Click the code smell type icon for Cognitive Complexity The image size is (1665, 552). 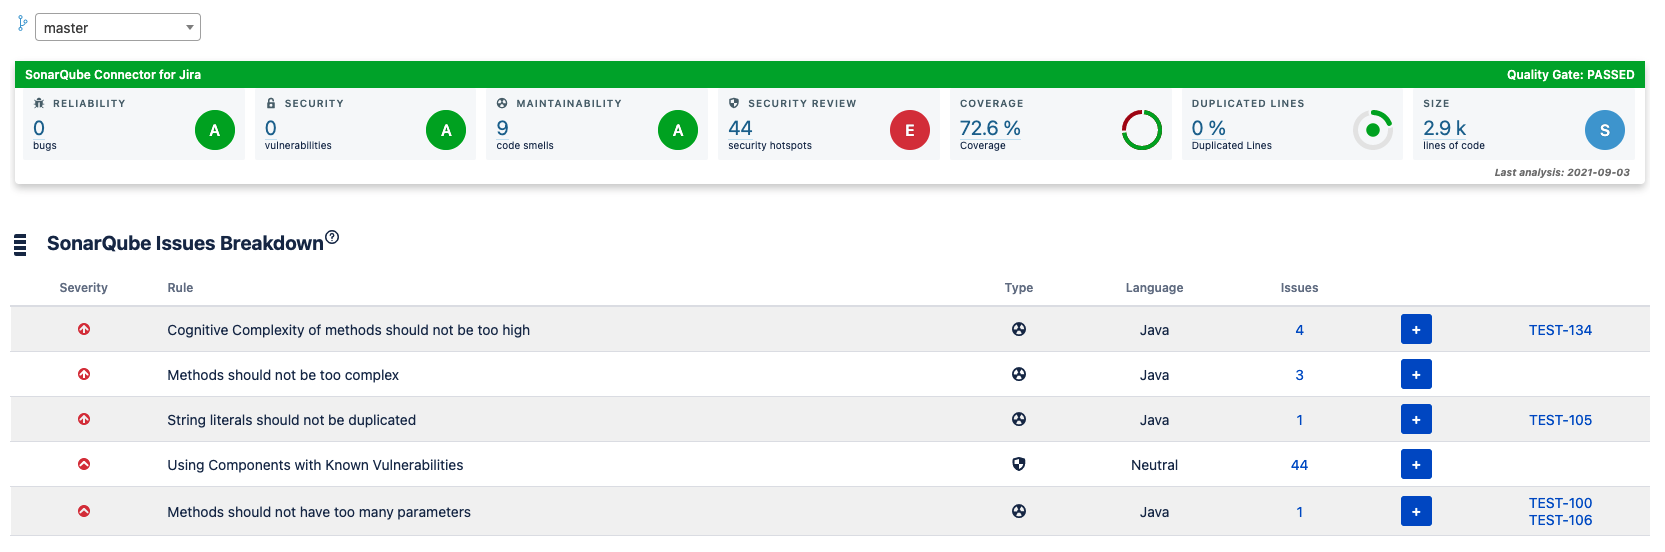pos(1019,329)
